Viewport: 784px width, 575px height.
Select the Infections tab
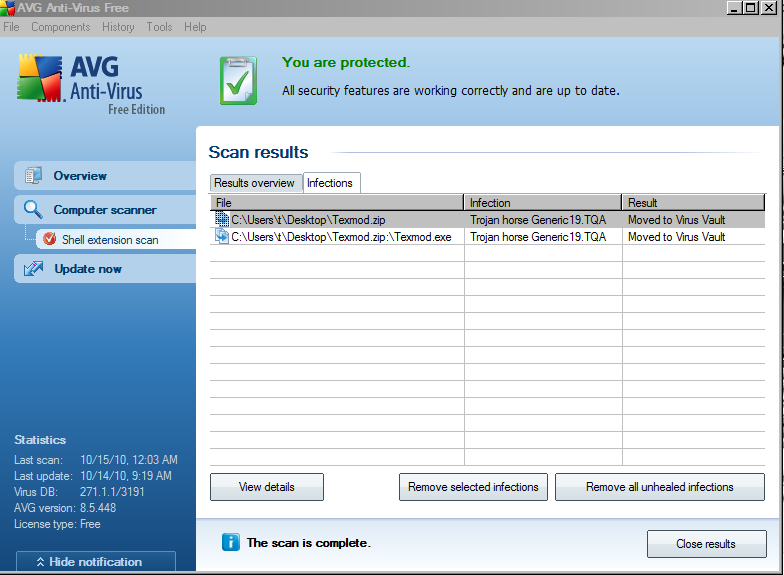pyautogui.click(x=330, y=183)
